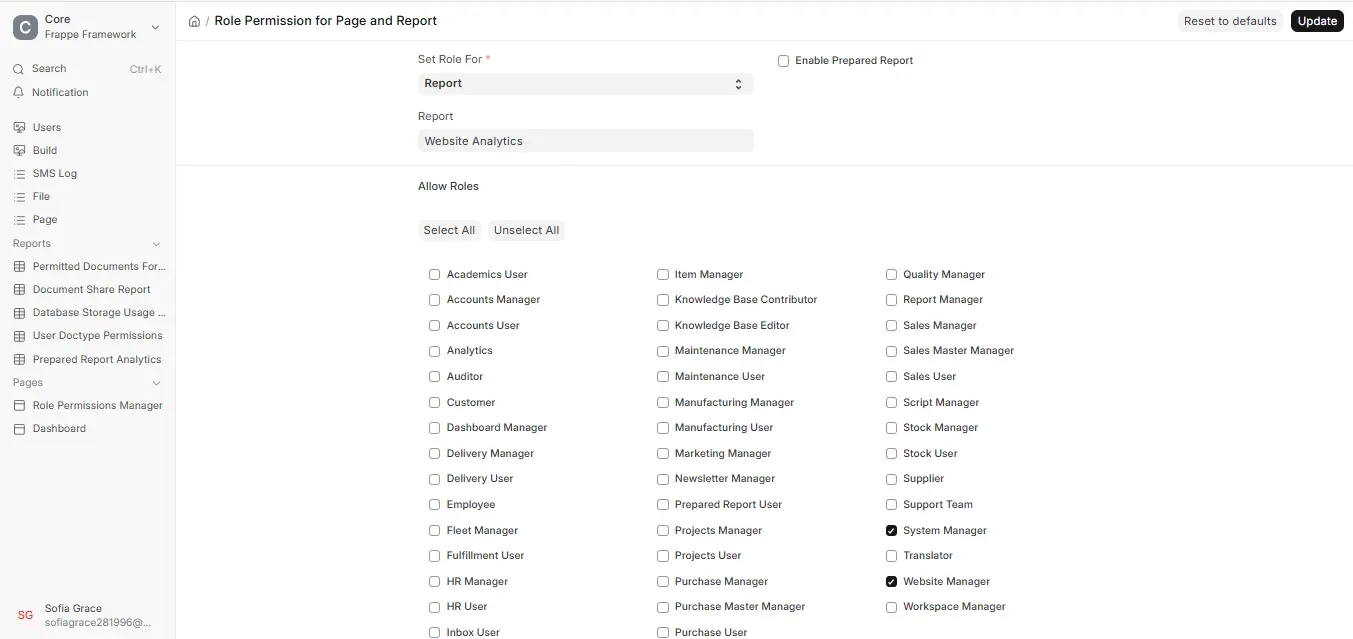Viewport: 1353px width, 639px height.
Task: Click the SG user avatar
Action: click(x=25, y=615)
